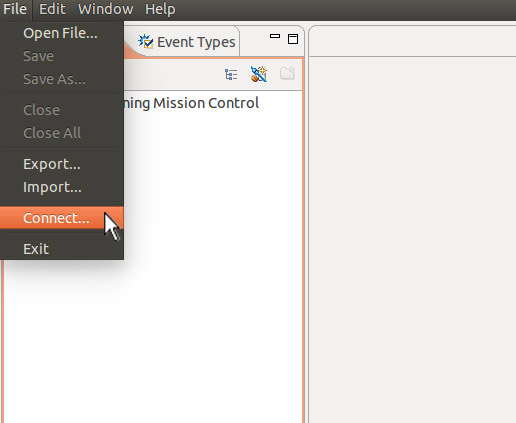Open the Help menu

160,9
